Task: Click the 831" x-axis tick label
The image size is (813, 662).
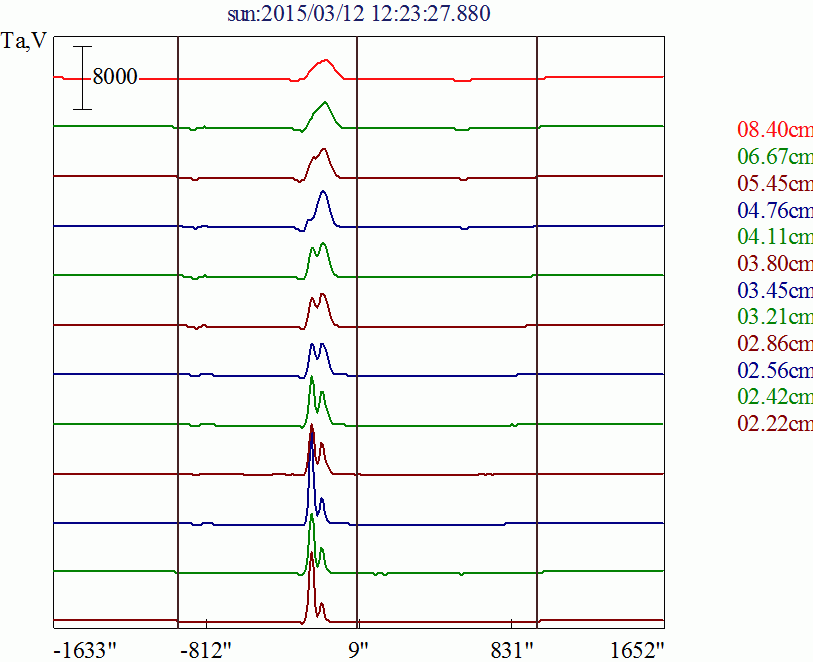Action: point(512,651)
